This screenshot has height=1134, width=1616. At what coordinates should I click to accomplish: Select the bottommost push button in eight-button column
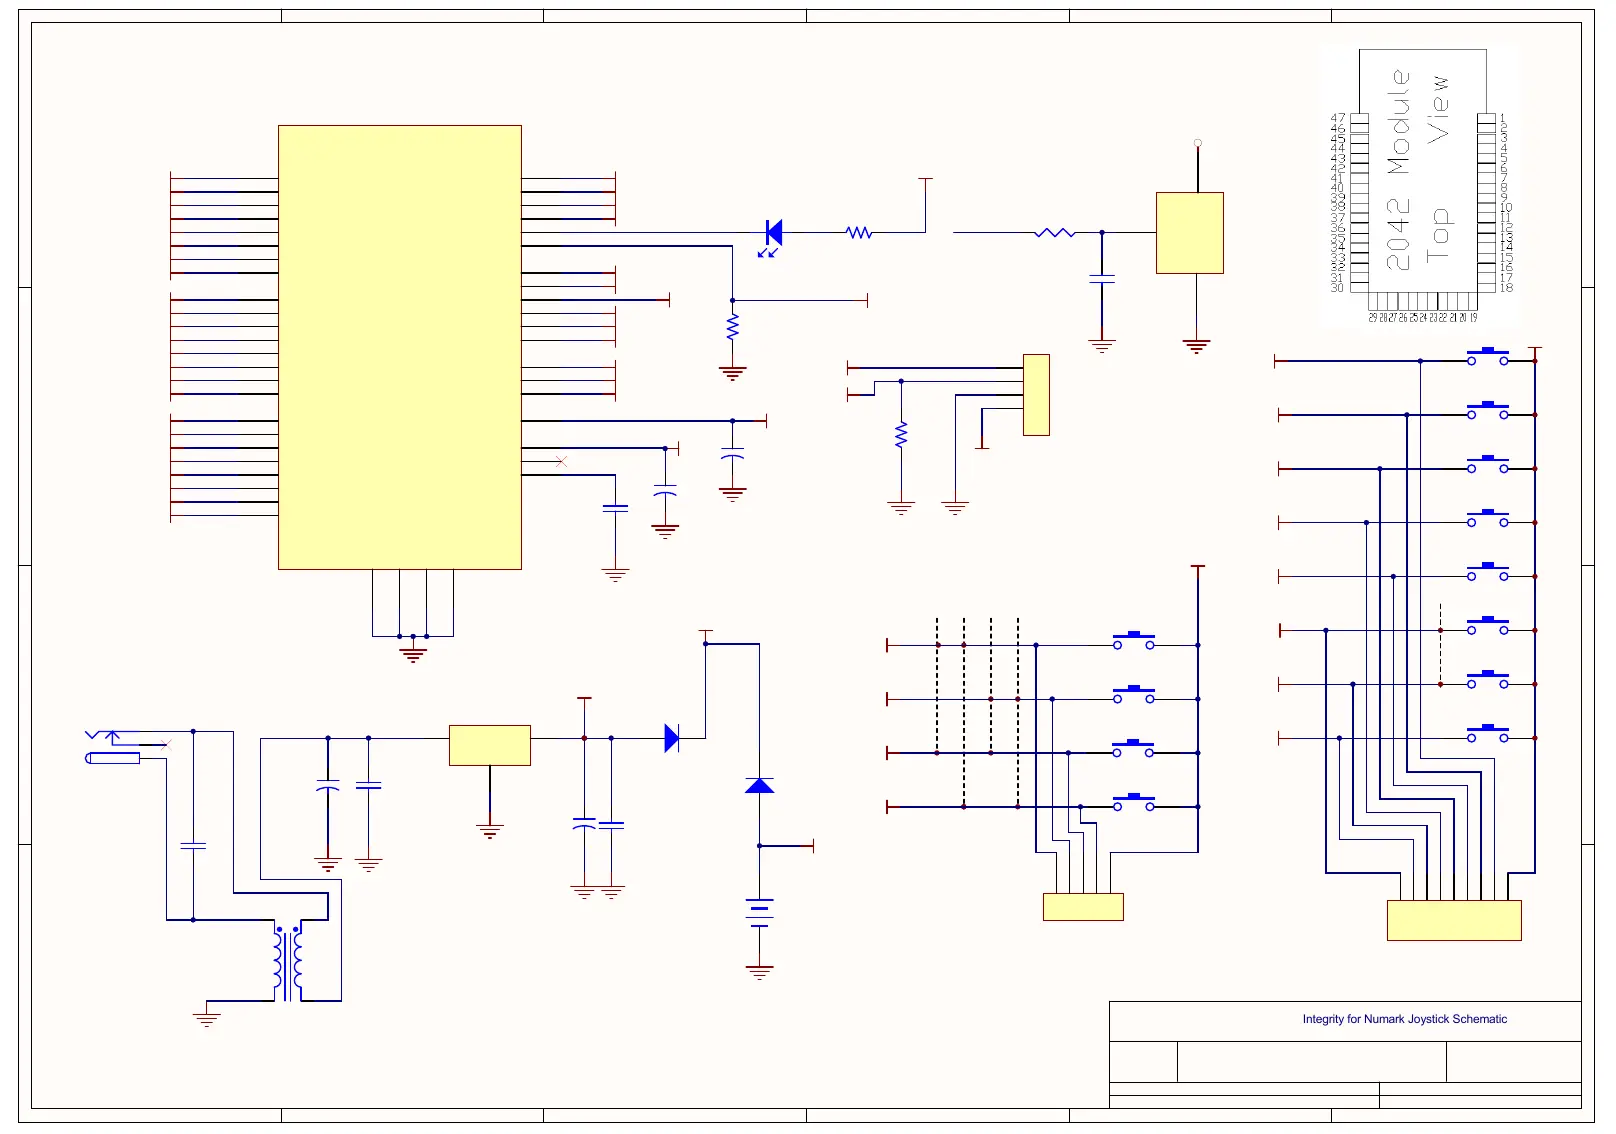tap(1488, 733)
